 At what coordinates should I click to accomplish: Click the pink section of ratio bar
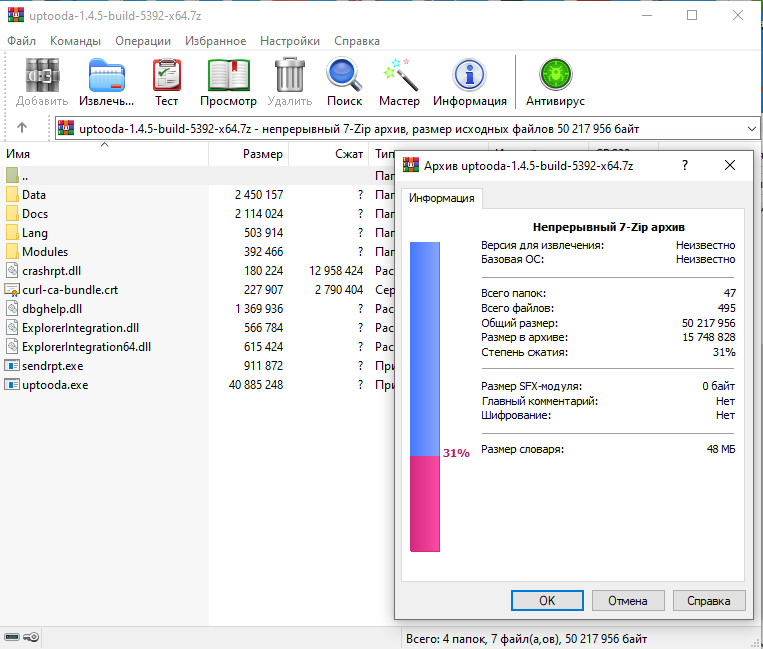(425, 504)
